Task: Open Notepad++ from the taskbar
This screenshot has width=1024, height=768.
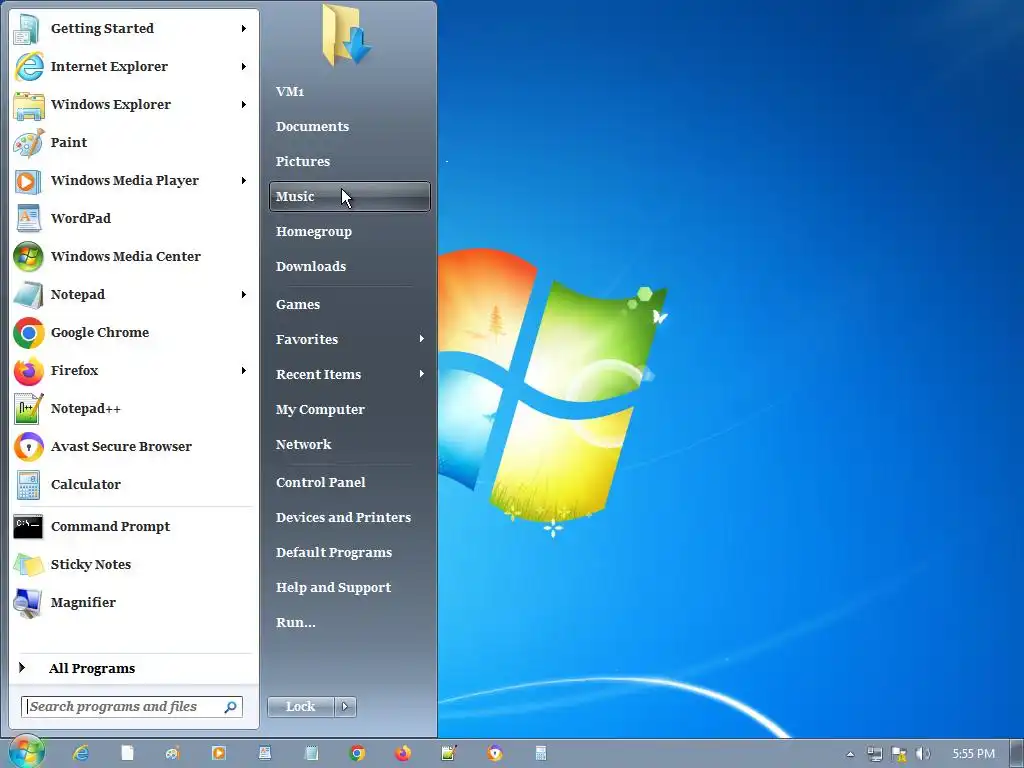Action: pyautogui.click(x=449, y=753)
